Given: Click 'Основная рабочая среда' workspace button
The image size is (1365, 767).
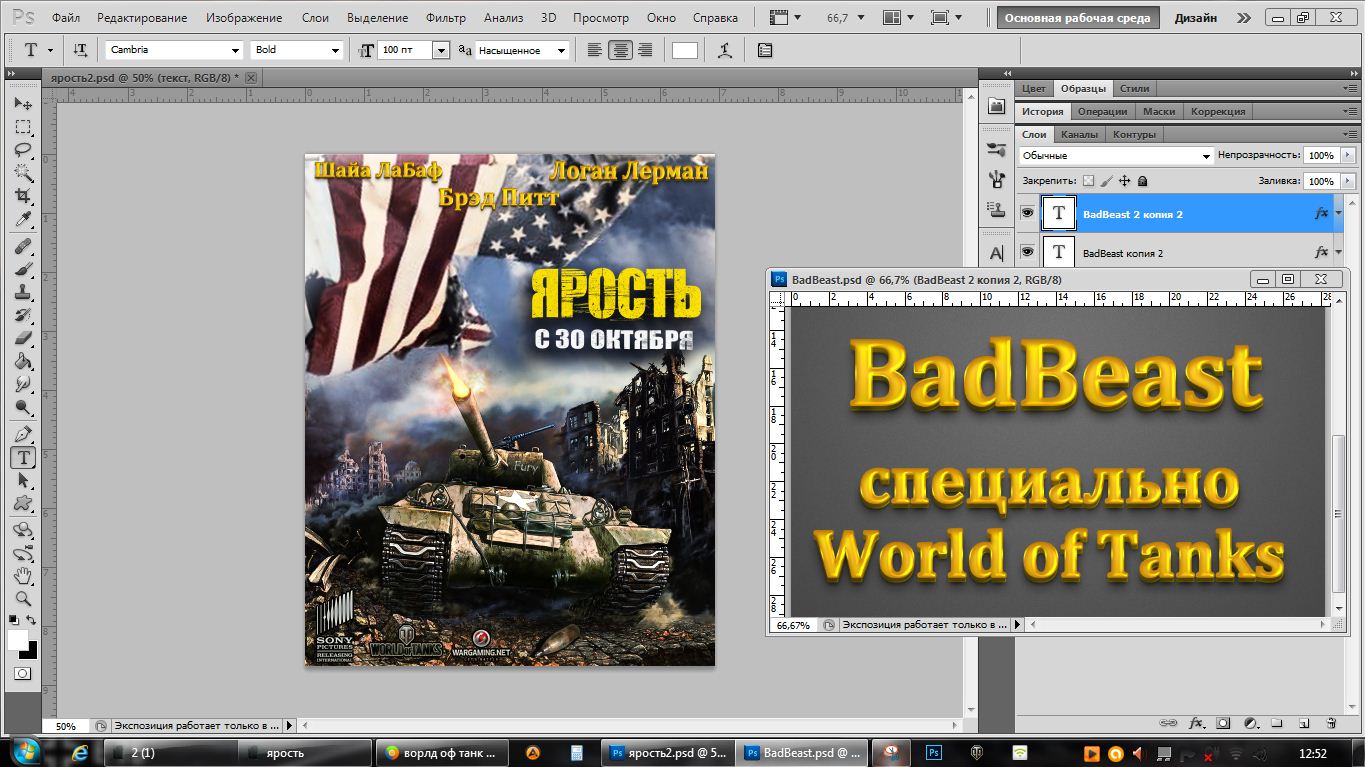Looking at the screenshot, I should tap(1077, 18).
